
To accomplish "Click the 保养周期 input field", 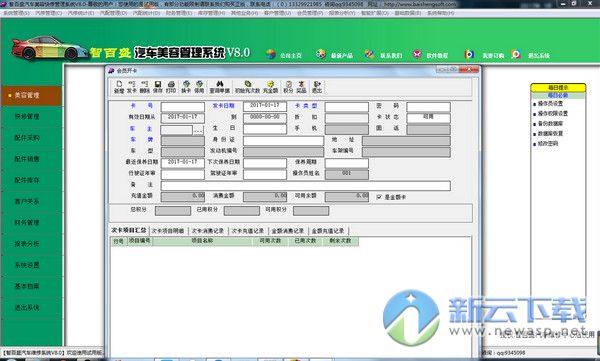I will (347, 163).
